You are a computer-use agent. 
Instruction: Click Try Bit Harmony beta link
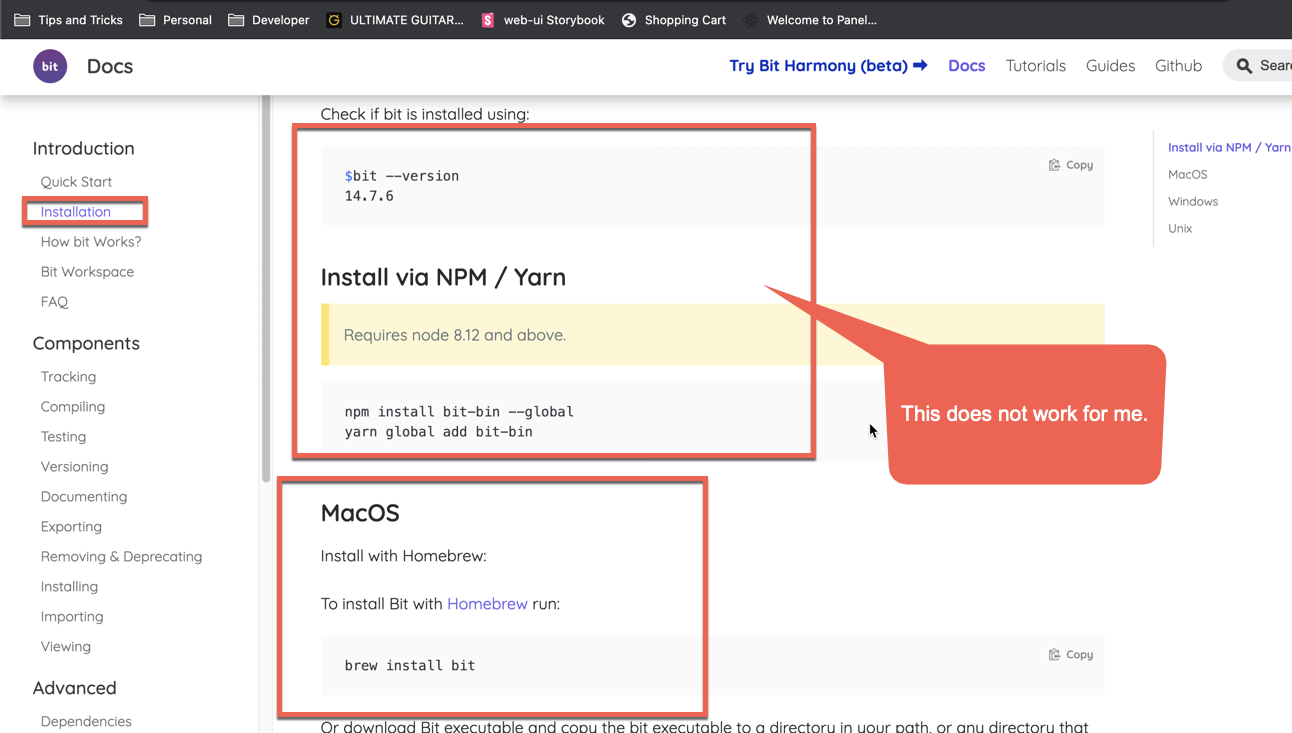828,65
